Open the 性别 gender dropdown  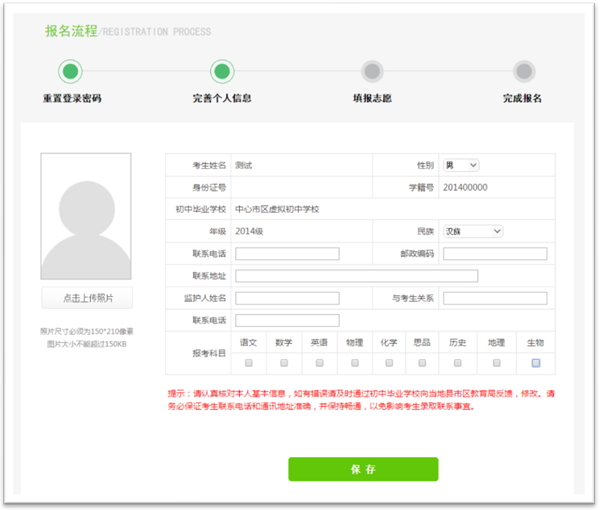click(x=461, y=165)
